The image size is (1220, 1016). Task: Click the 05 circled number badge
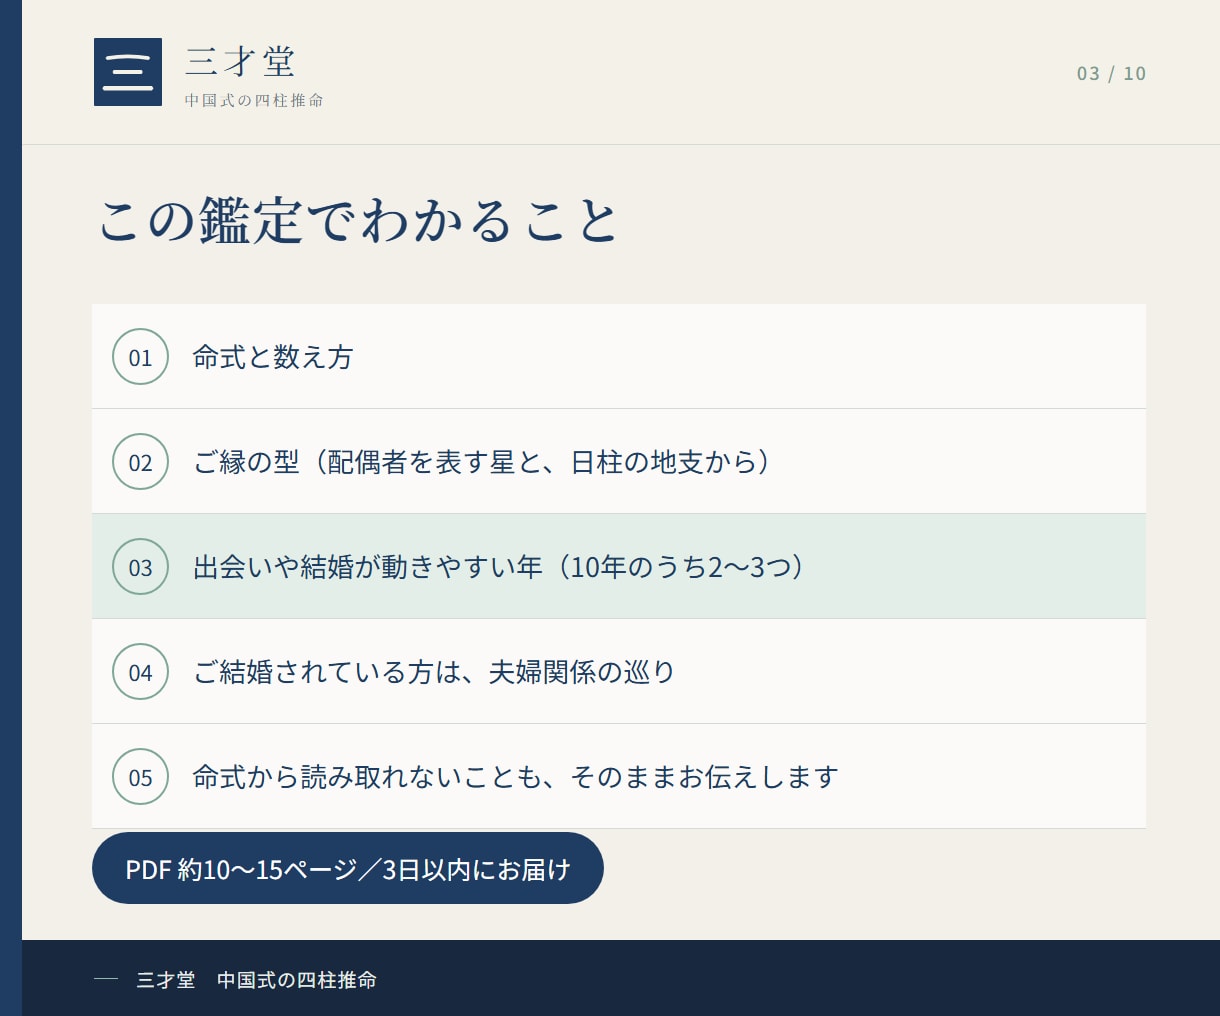click(140, 777)
